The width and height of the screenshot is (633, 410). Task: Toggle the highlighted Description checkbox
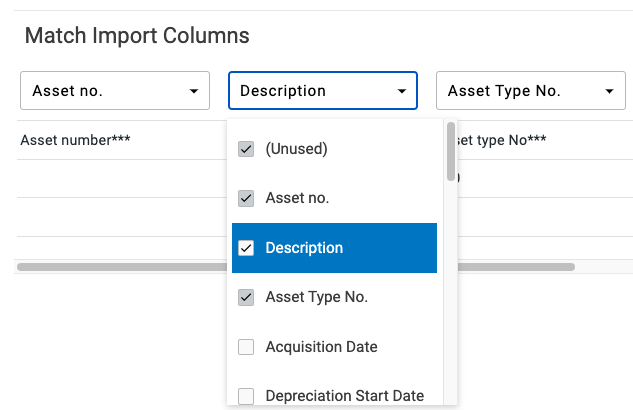coord(246,248)
